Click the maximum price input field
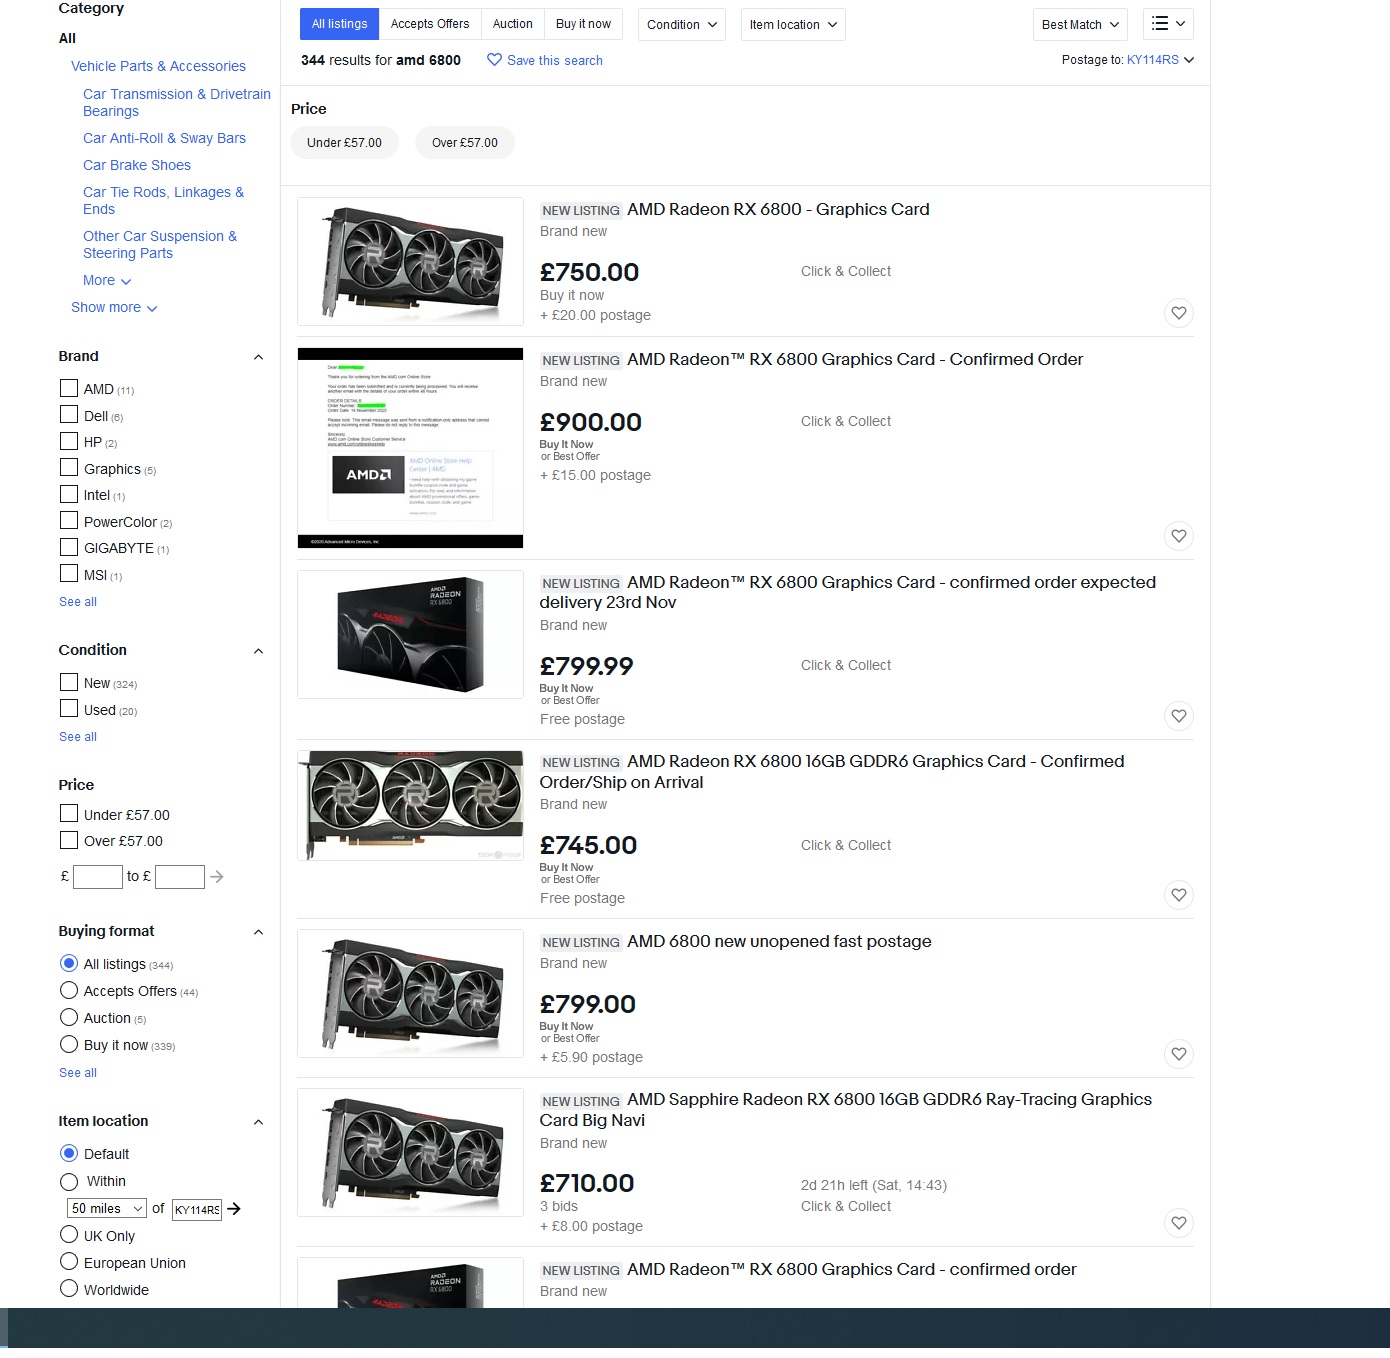The height and width of the screenshot is (1358, 1390). (x=180, y=877)
